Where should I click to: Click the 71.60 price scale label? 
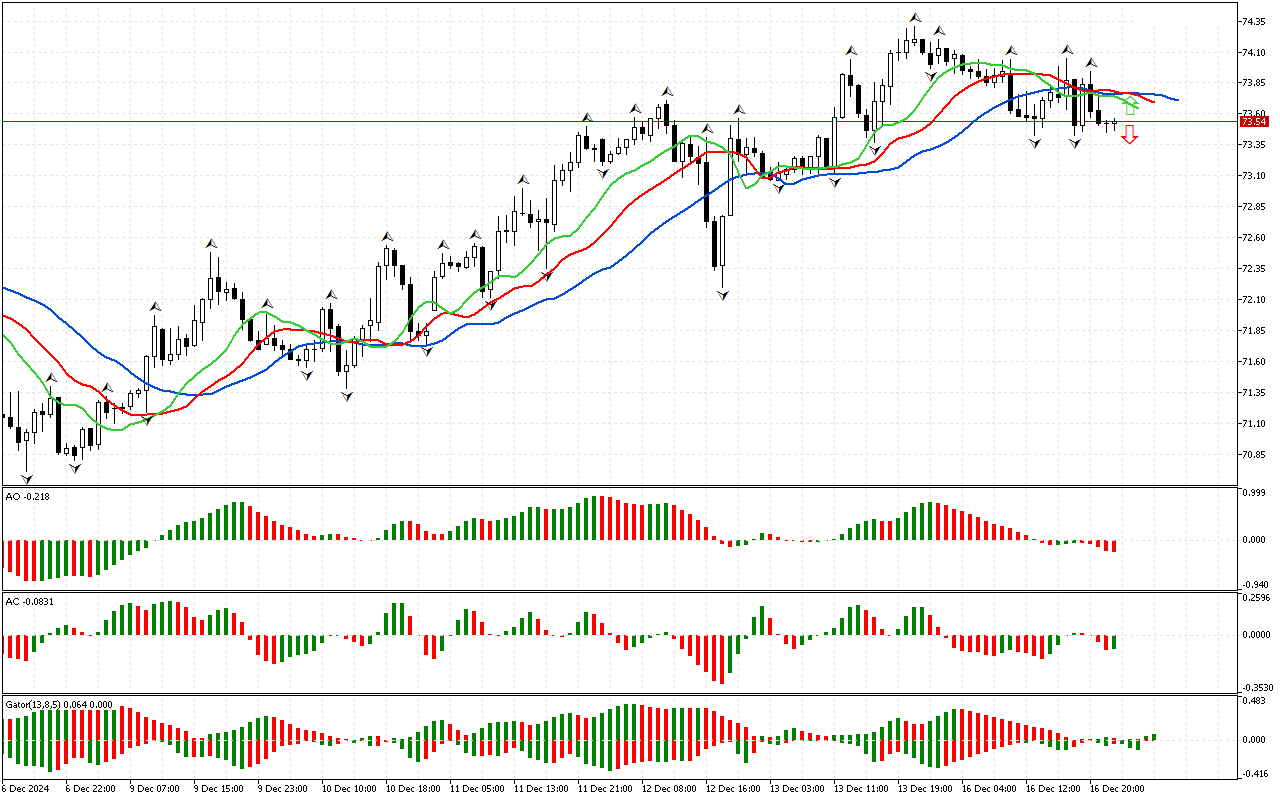(1254, 362)
